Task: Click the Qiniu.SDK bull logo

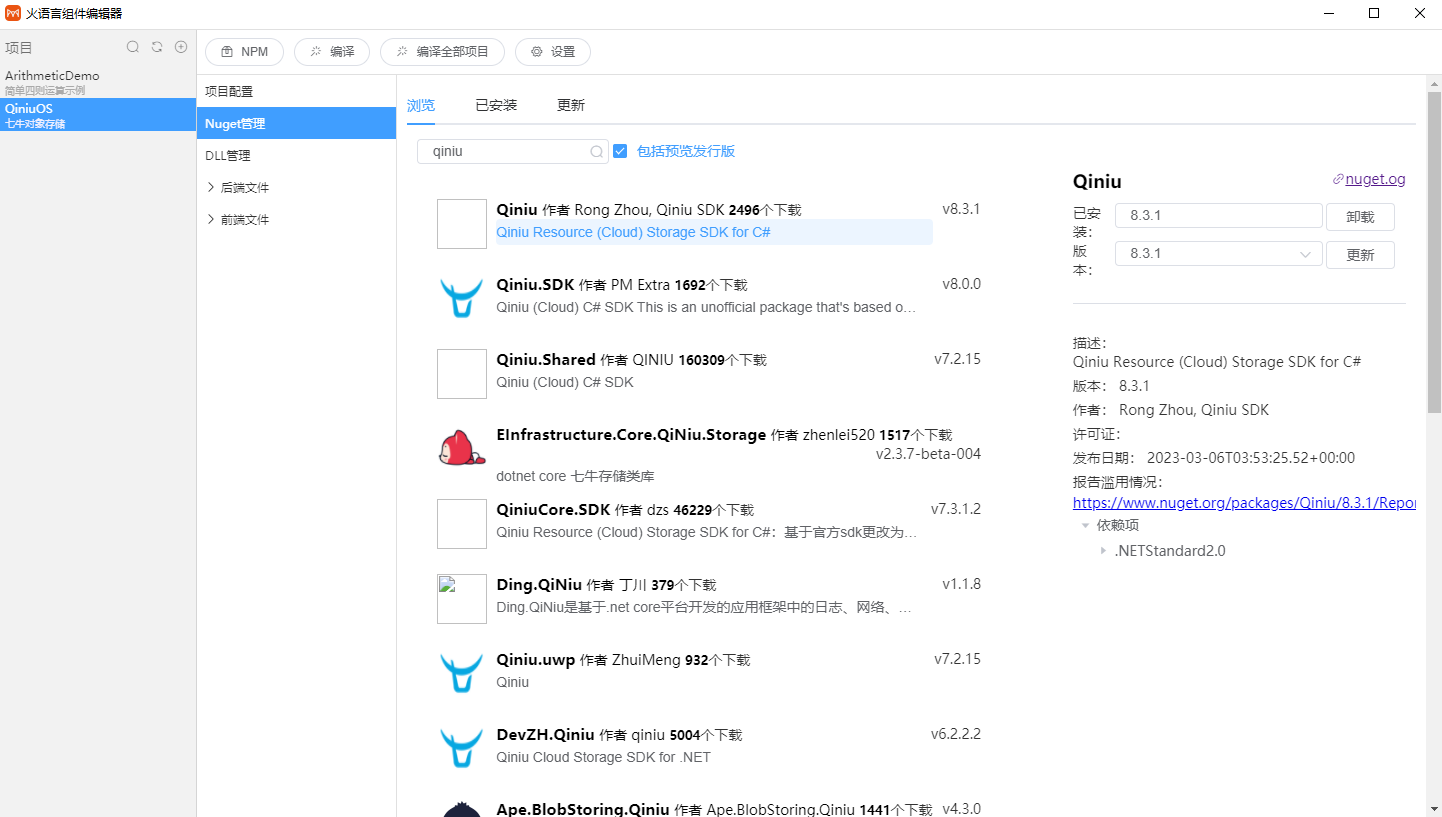Action: point(461,298)
